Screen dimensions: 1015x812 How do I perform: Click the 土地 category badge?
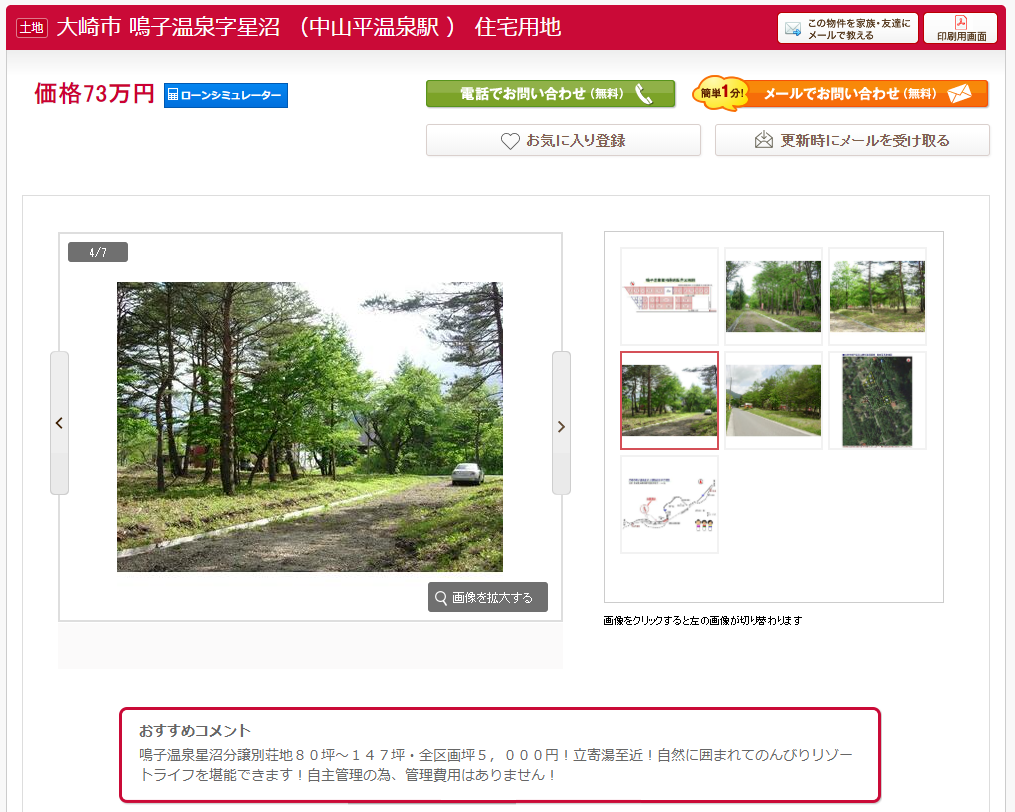pos(32,28)
